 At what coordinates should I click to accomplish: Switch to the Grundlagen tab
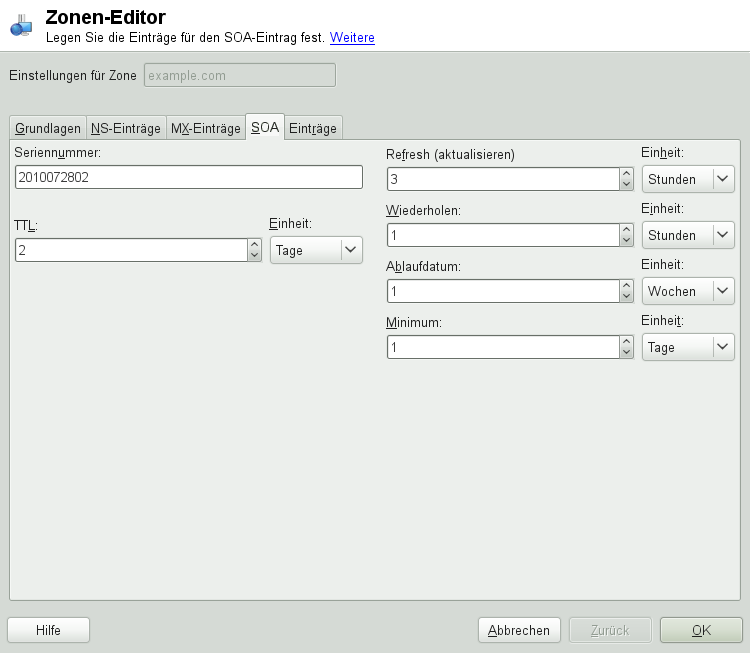pyautogui.click(x=48, y=128)
